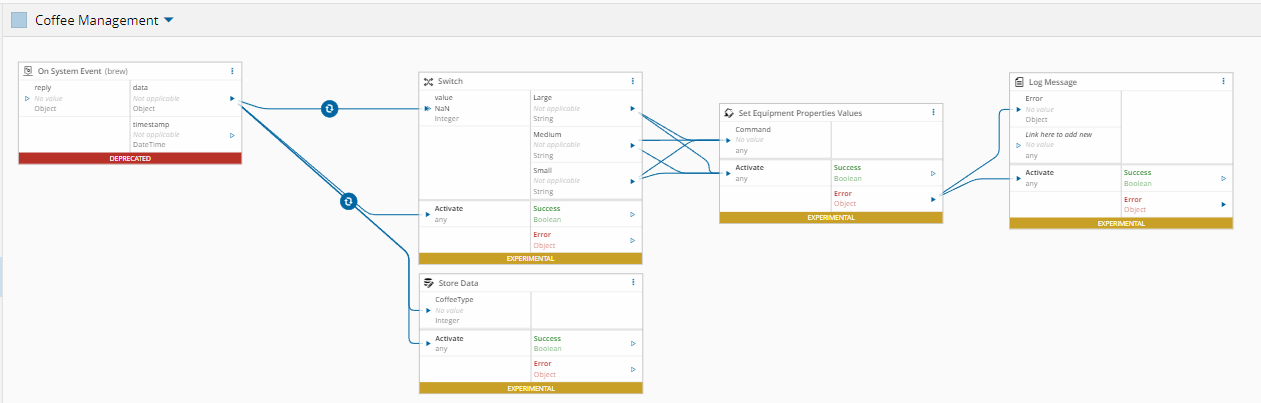
Task: Click the blue Coffee Management color square
Action: point(18,20)
